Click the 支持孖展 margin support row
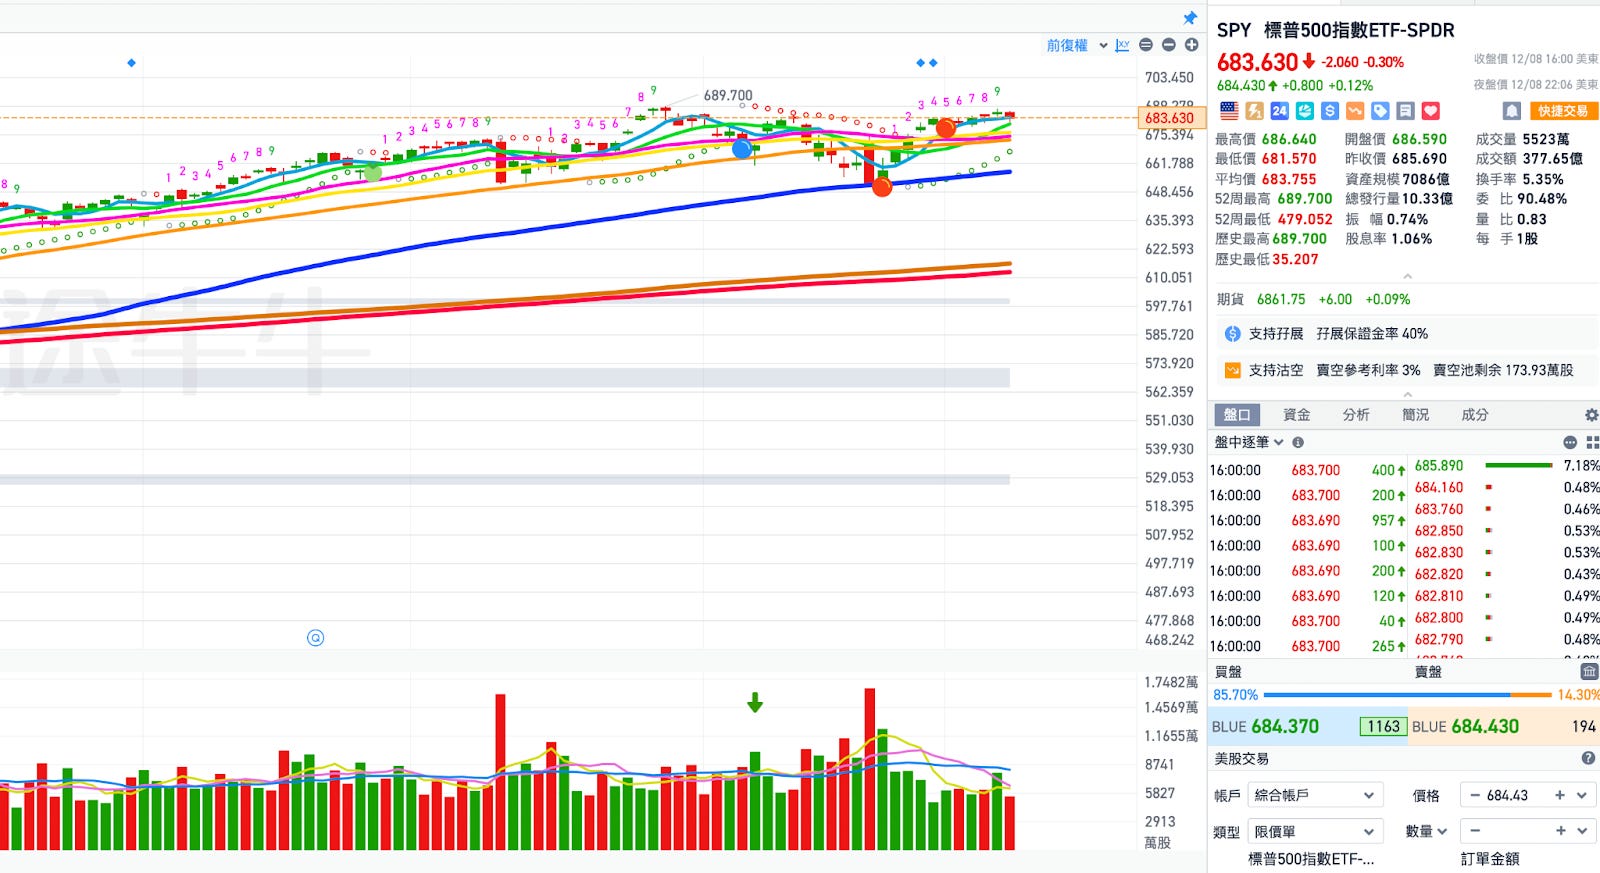The width and height of the screenshot is (1600, 873). click(x=1405, y=334)
